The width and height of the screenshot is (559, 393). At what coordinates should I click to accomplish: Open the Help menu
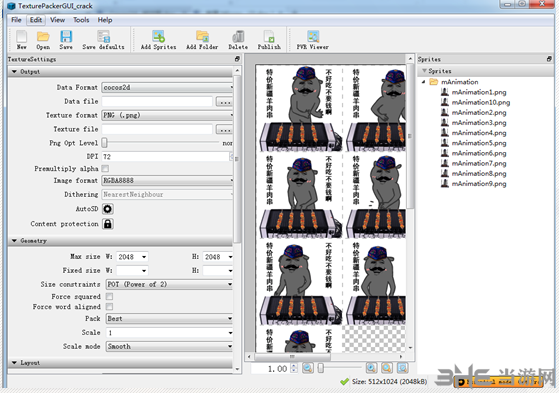tap(105, 20)
